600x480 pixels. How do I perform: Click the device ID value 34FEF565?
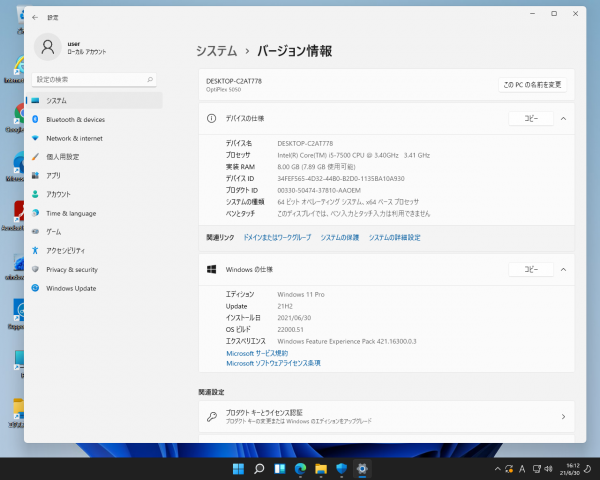tap(341, 179)
